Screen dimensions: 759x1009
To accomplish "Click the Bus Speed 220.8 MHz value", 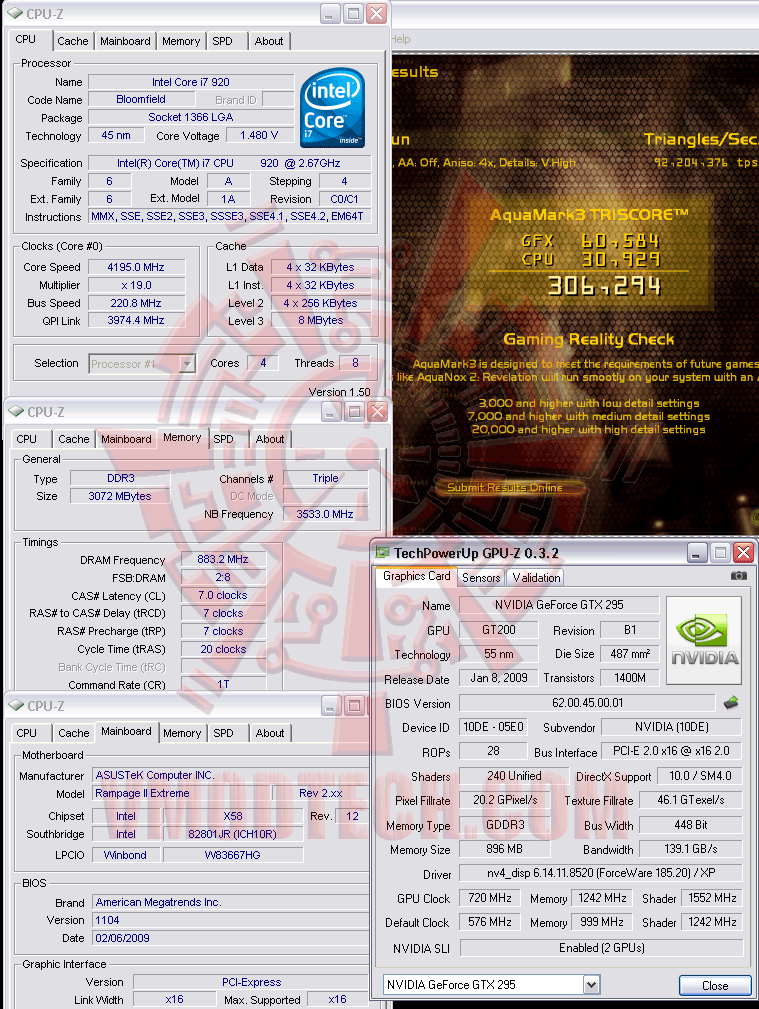I will click(136, 303).
